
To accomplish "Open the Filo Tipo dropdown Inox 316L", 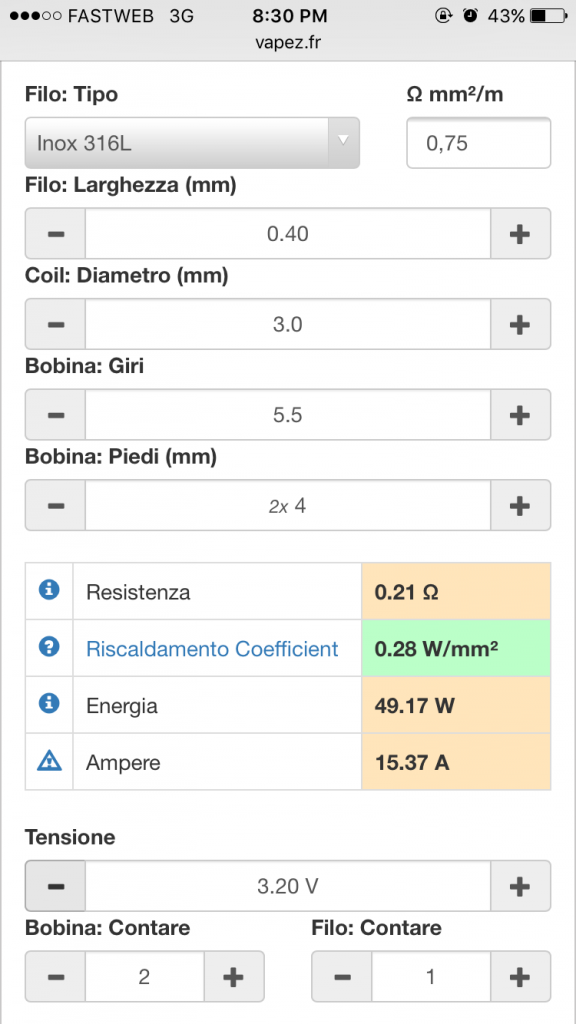I will (x=192, y=143).
